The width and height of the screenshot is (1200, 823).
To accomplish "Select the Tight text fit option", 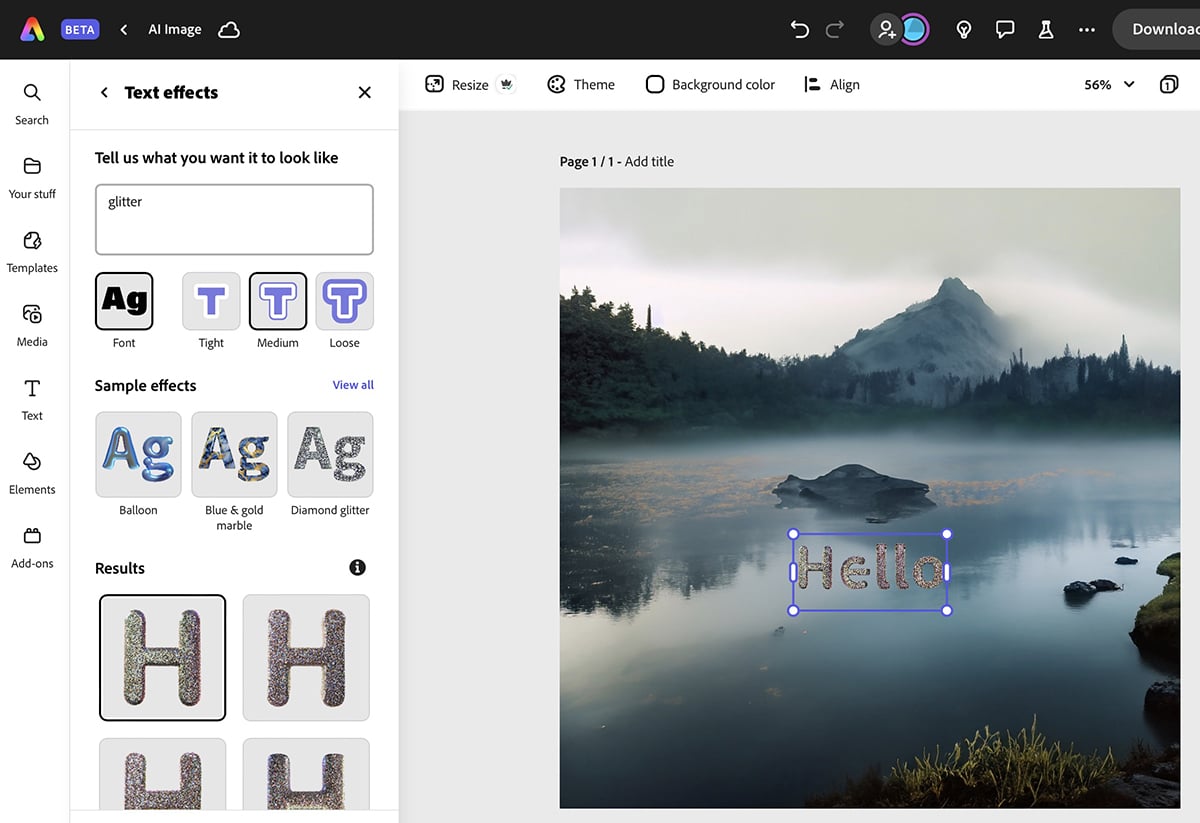I will pyautogui.click(x=211, y=301).
